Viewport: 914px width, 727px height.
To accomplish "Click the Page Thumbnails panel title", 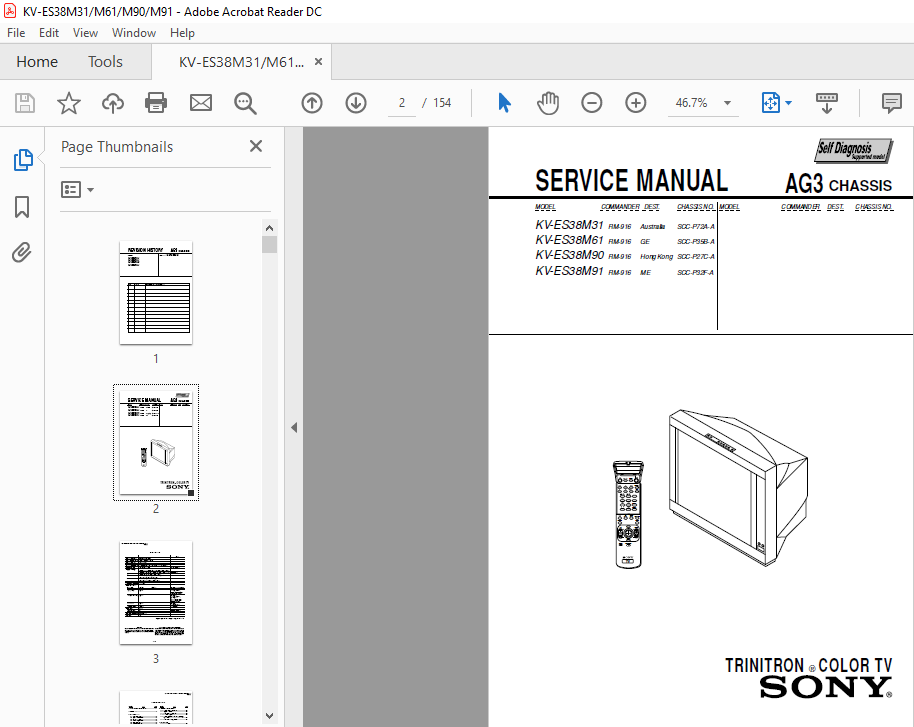I will point(117,147).
